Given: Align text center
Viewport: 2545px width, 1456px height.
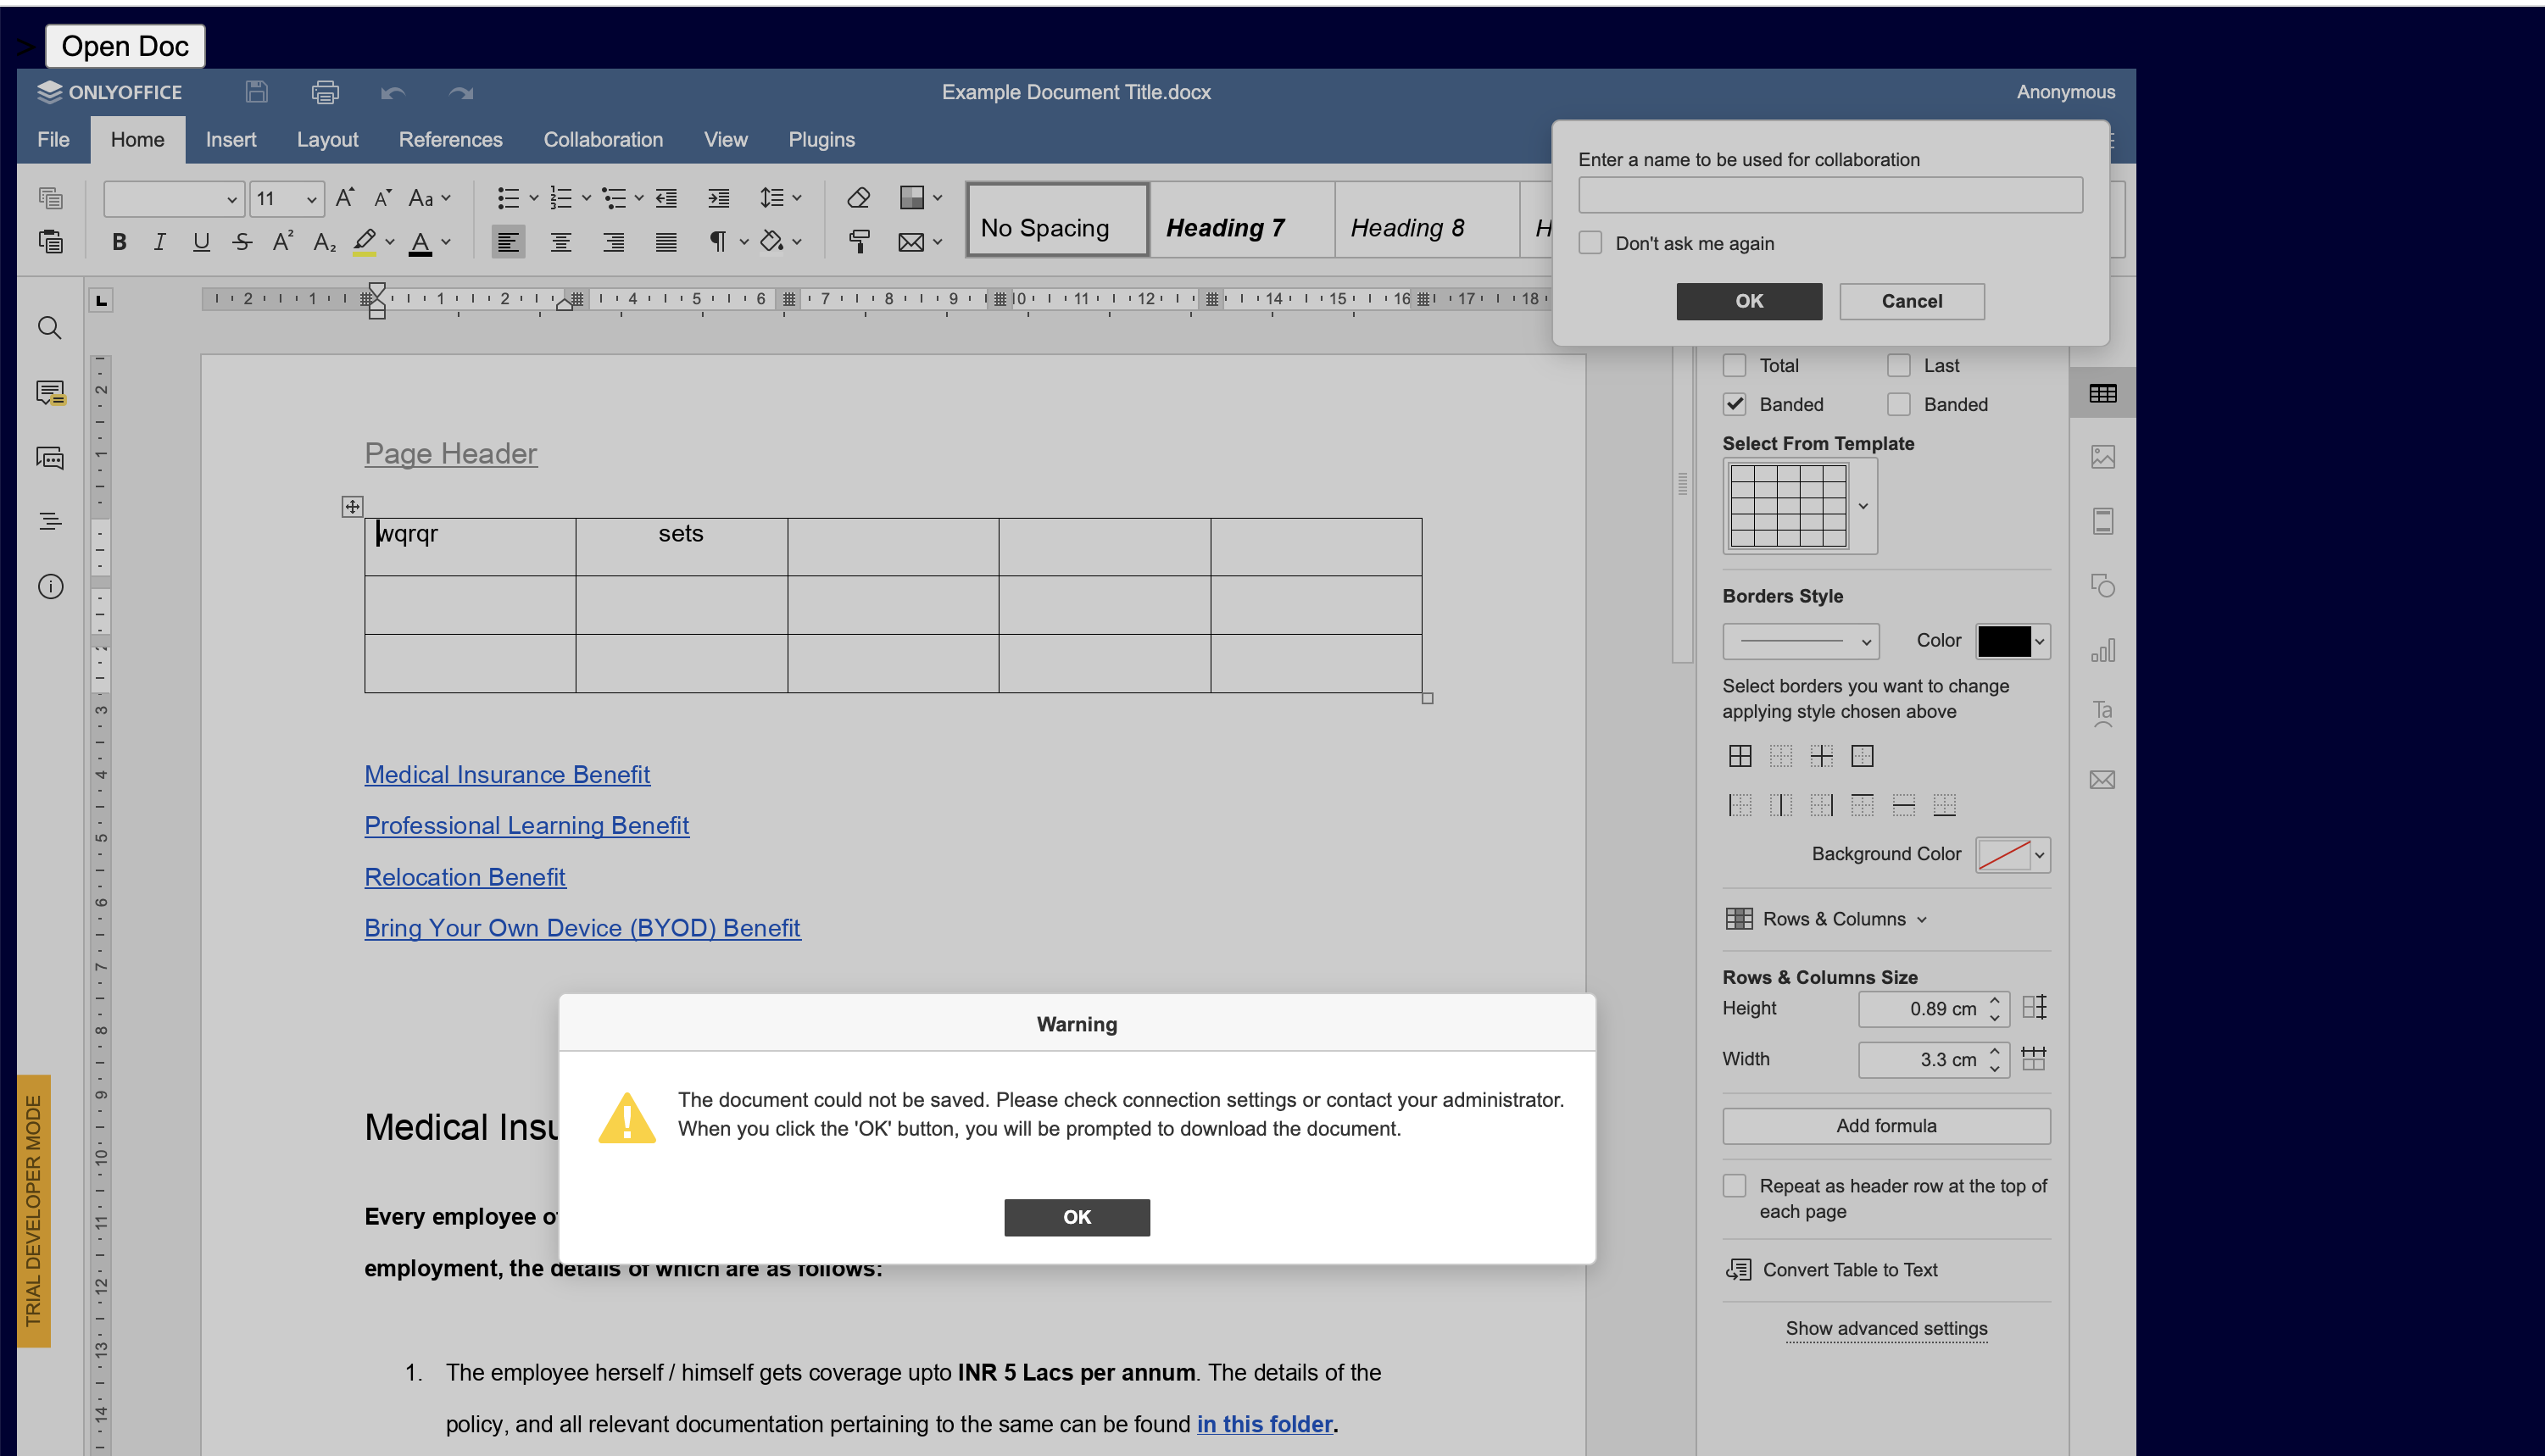Looking at the screenshot, I should coord(561,241).
